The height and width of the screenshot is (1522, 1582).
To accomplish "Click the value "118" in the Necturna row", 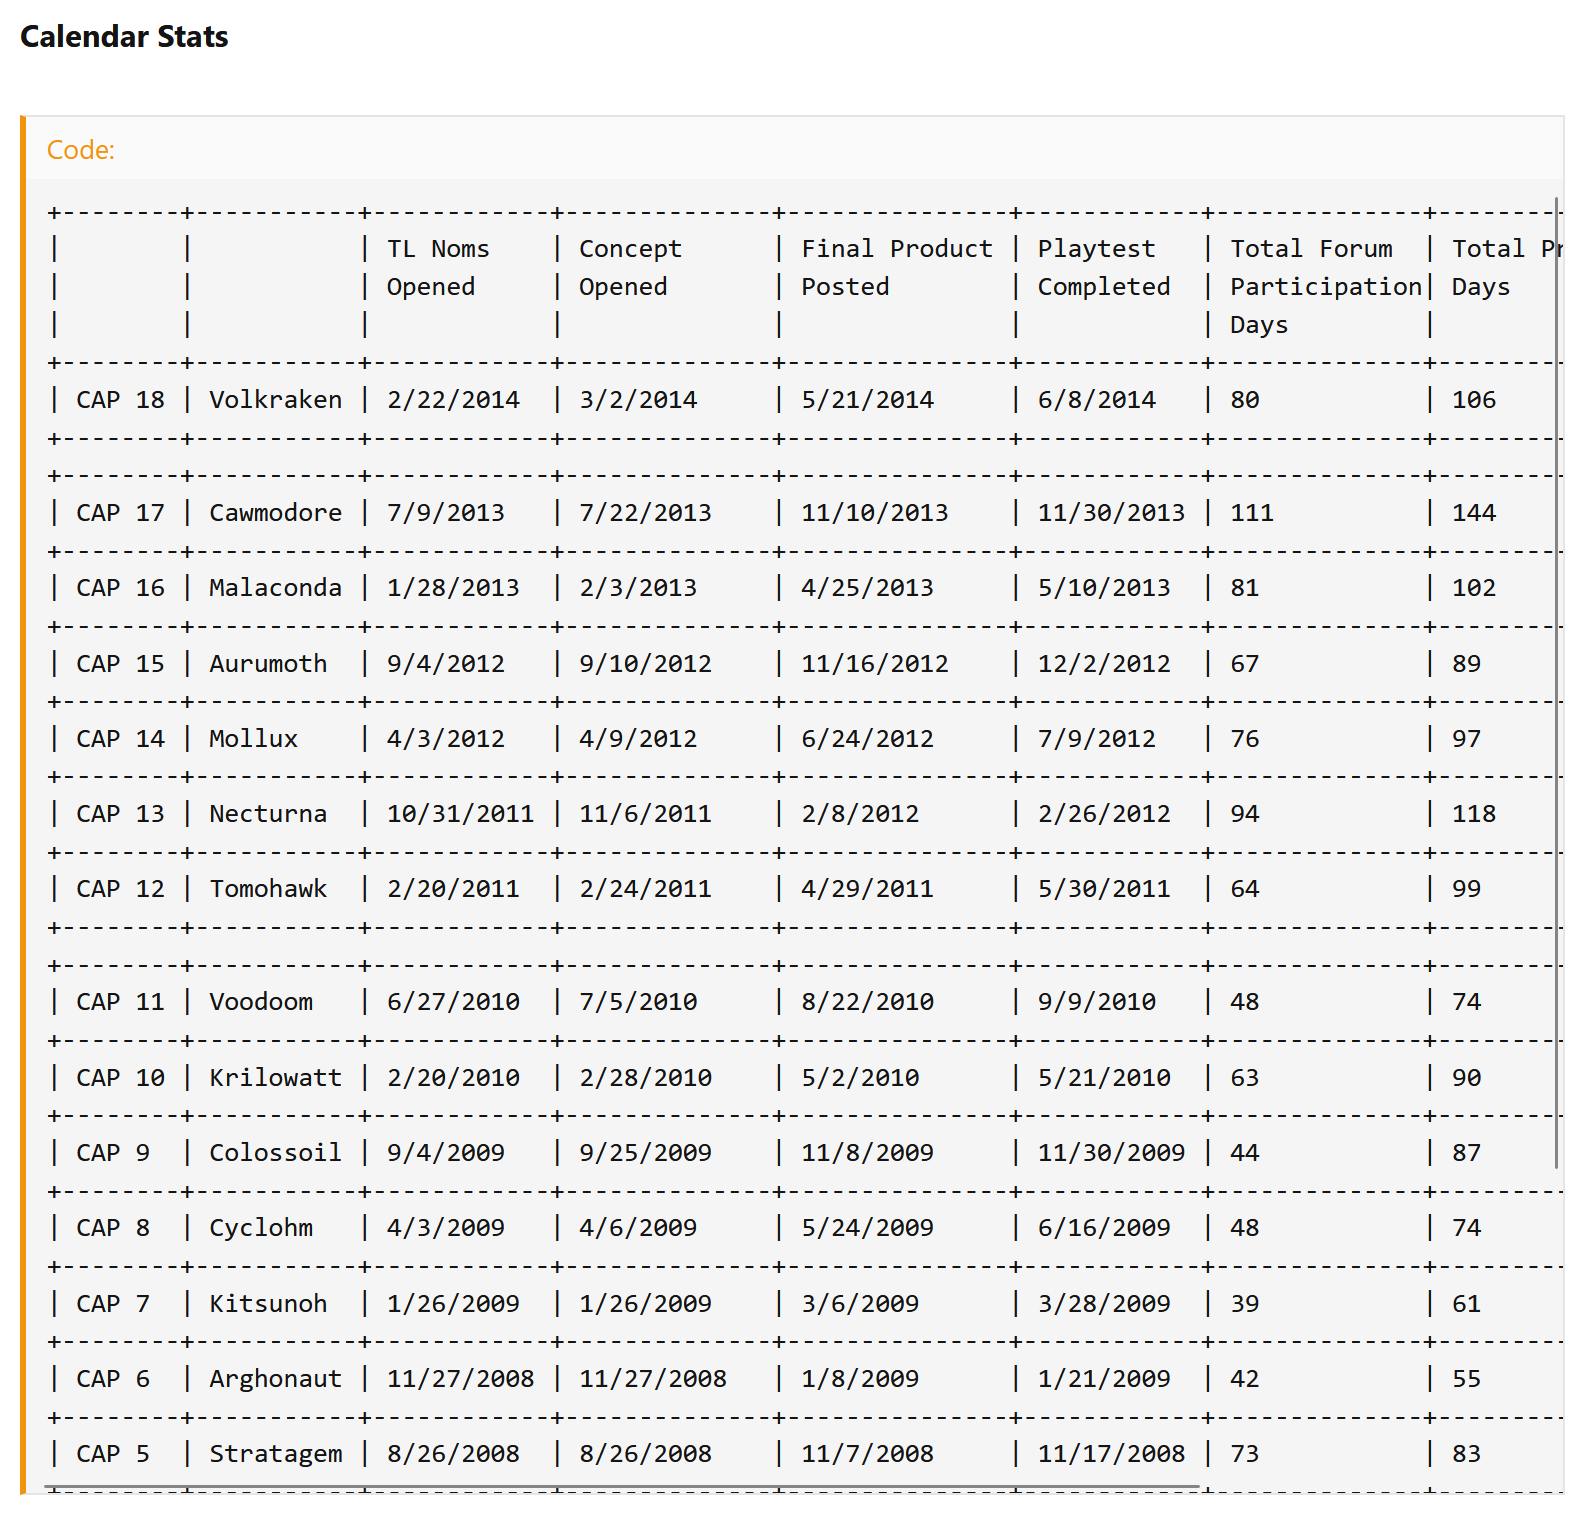I will [x=1474, y=814].
